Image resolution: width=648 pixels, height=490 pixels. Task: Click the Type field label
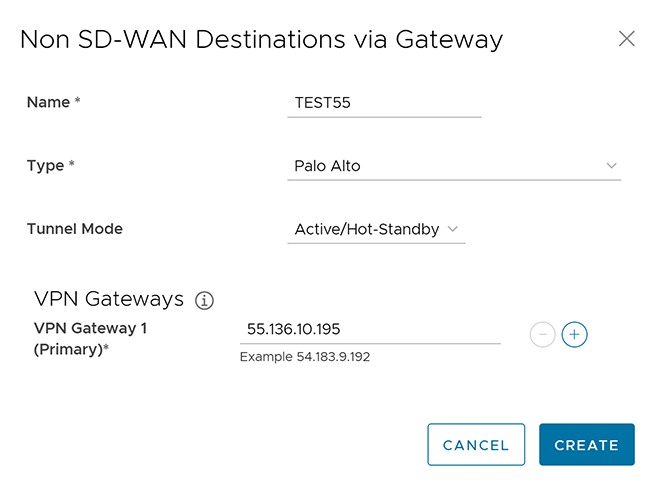point(45,165)
